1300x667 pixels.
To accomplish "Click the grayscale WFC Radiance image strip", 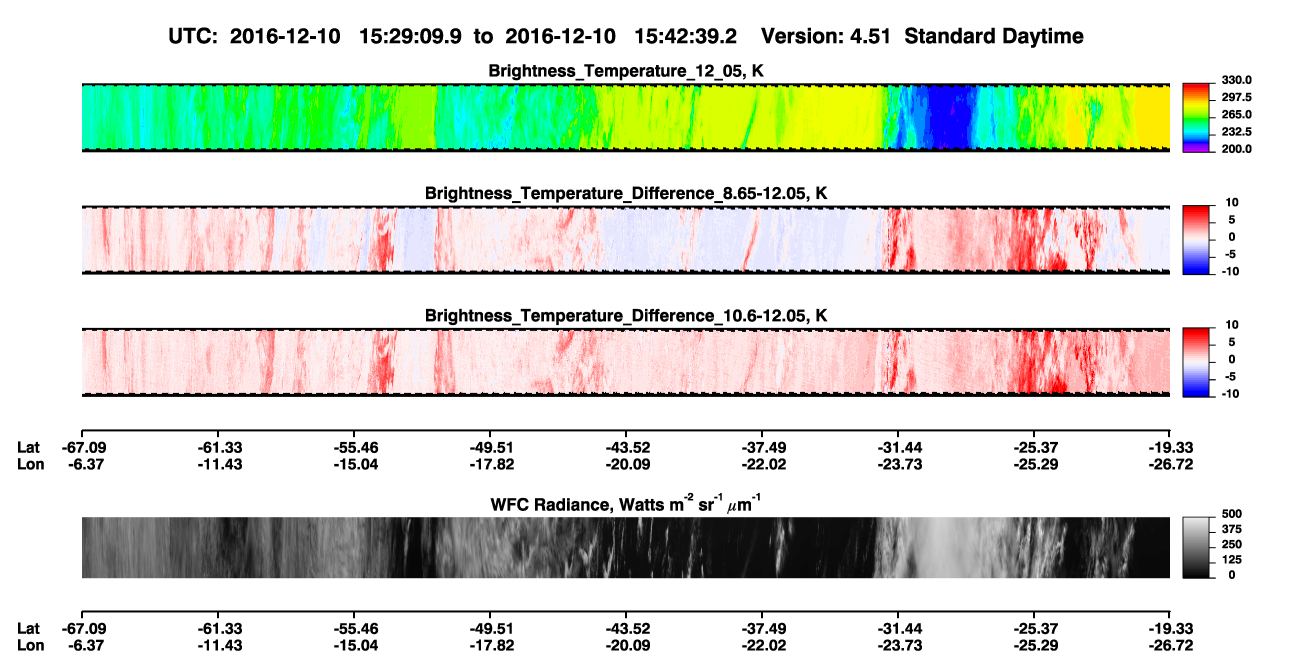I will (626, 547).
